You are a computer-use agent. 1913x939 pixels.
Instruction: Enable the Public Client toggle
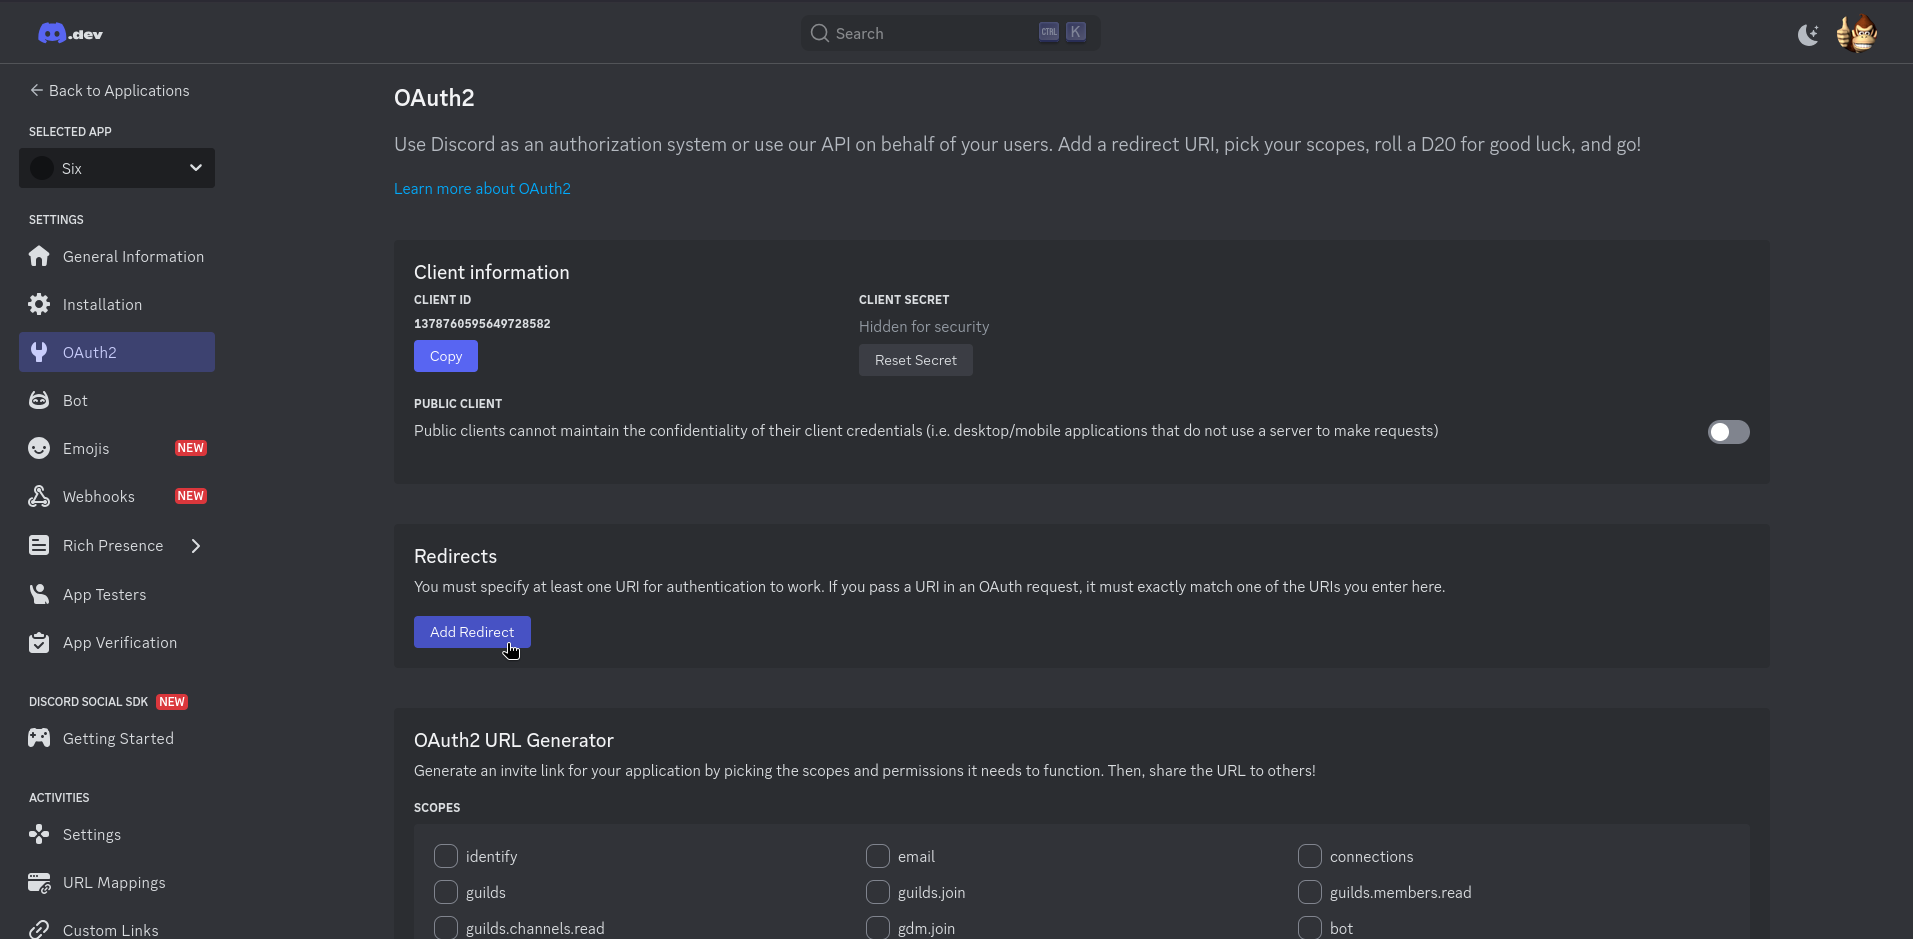pos(1728,432)
